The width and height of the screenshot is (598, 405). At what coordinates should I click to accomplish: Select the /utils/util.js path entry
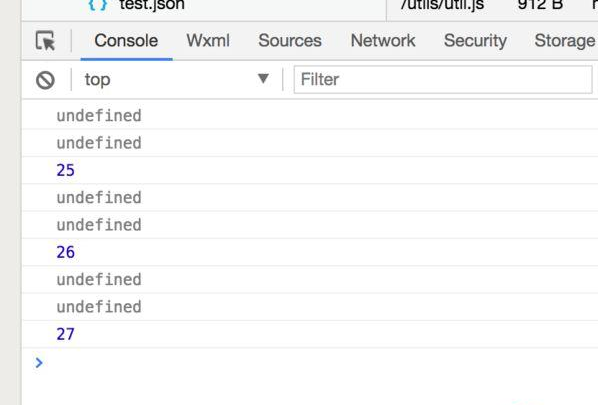[x=442, y=5]
